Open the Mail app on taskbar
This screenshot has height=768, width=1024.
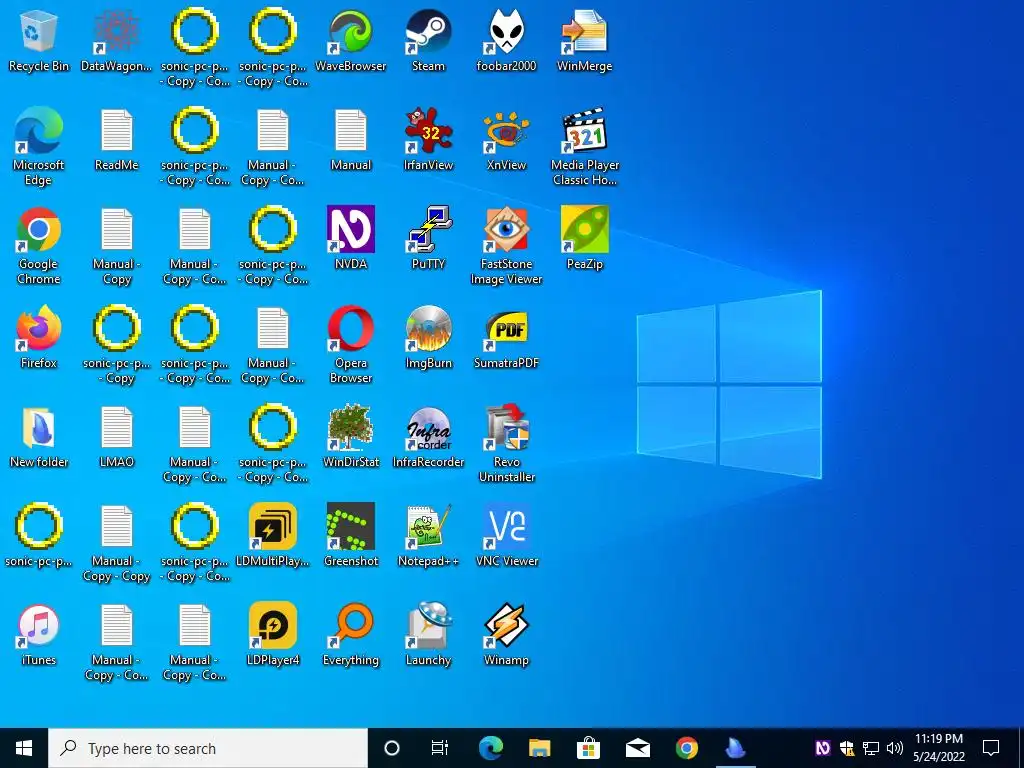point(637,748)
